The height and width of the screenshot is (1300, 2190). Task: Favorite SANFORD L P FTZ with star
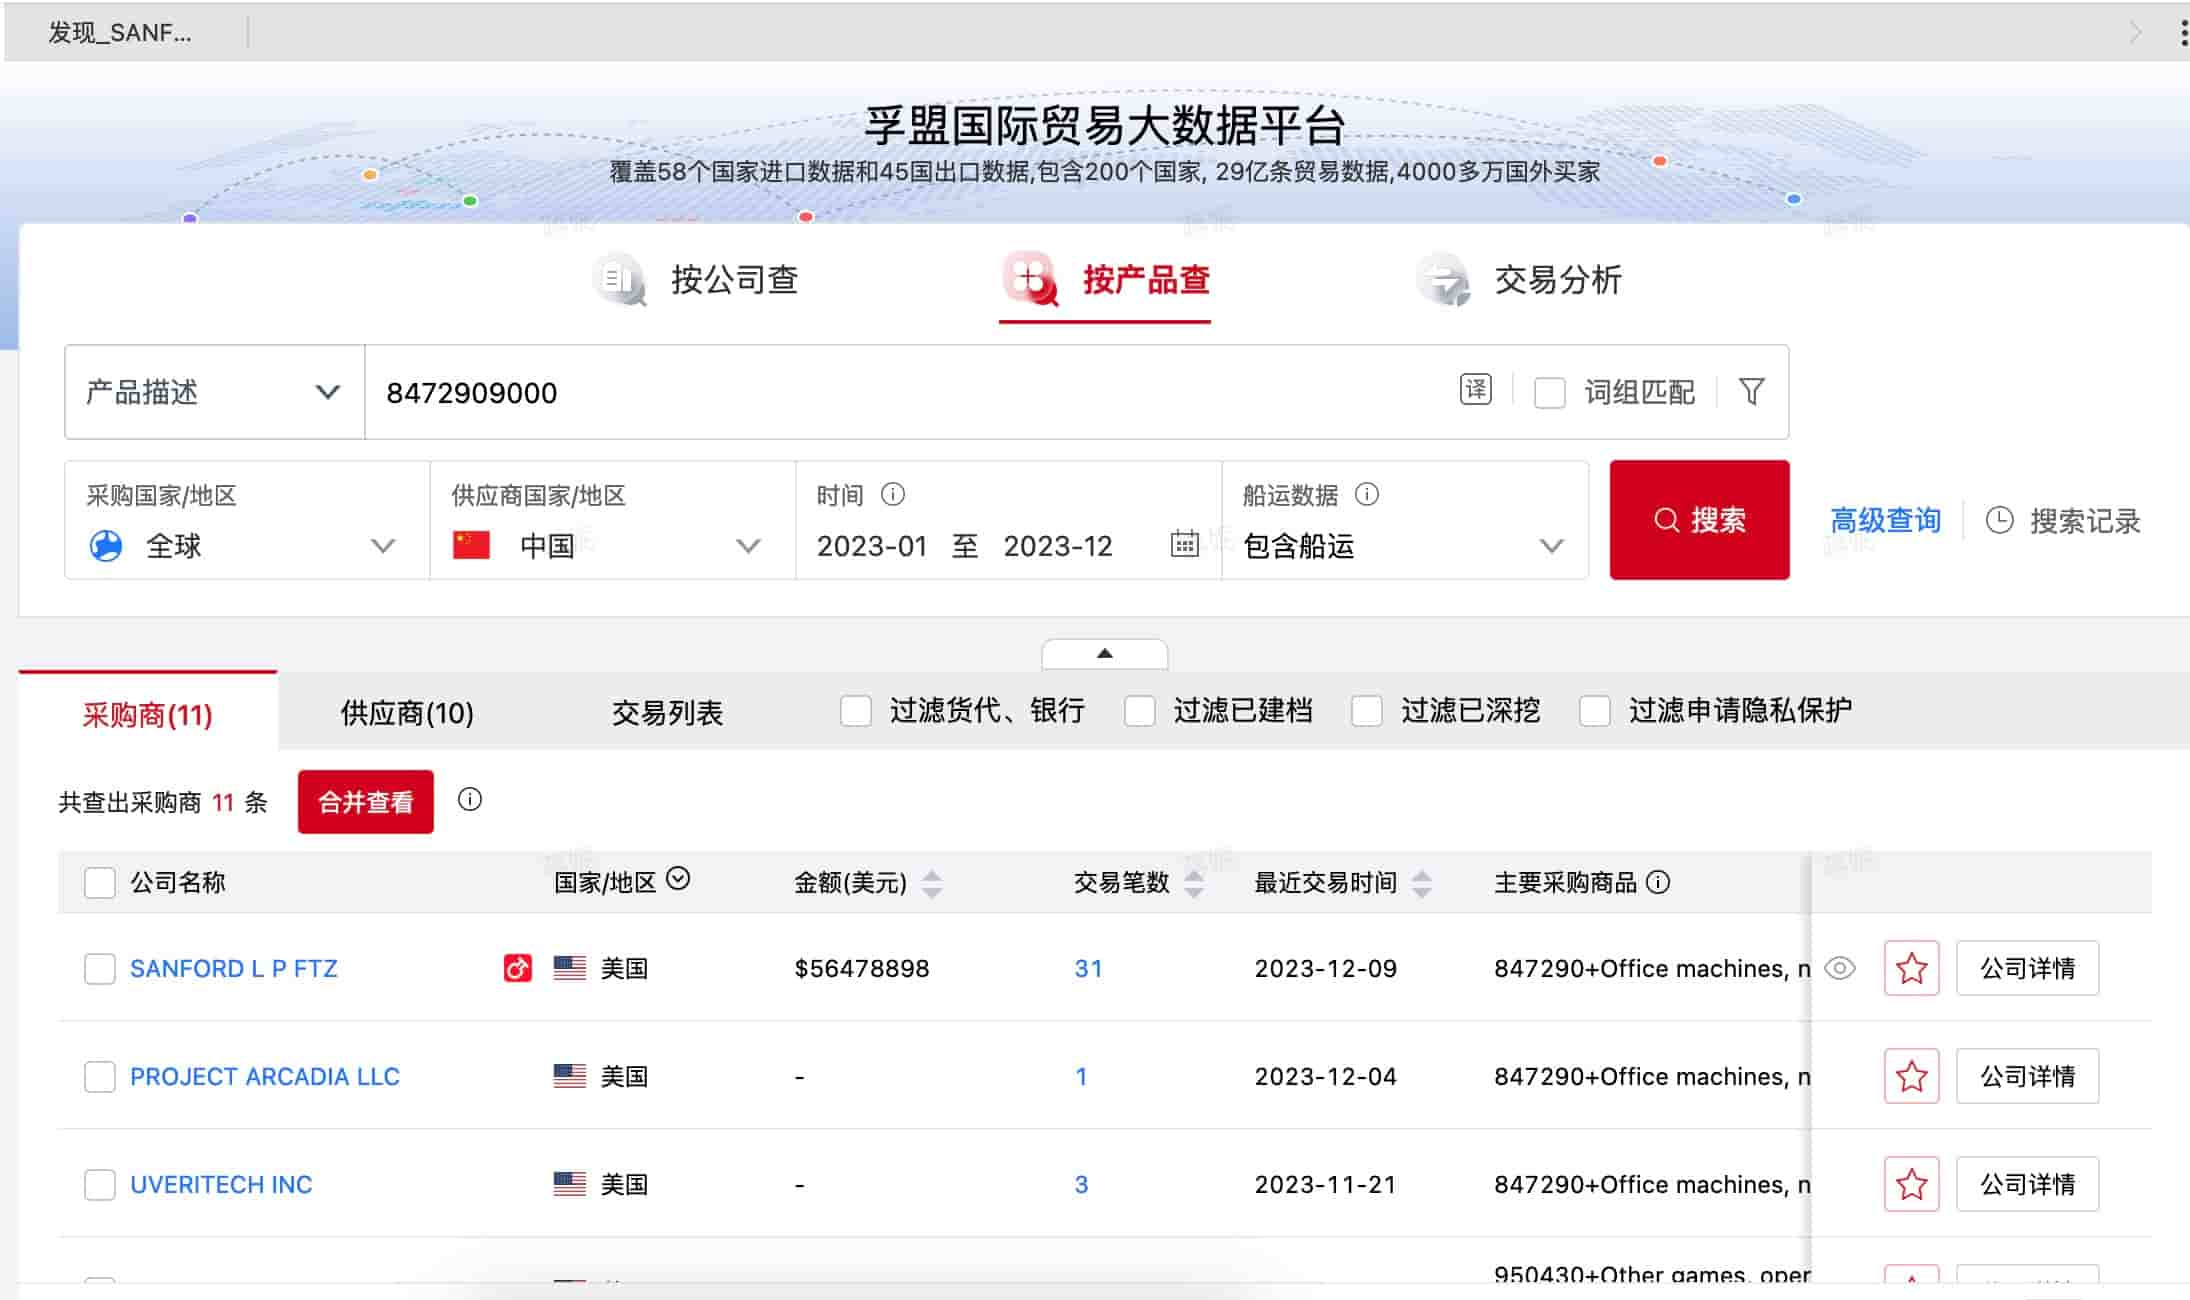pos(1911,968)
